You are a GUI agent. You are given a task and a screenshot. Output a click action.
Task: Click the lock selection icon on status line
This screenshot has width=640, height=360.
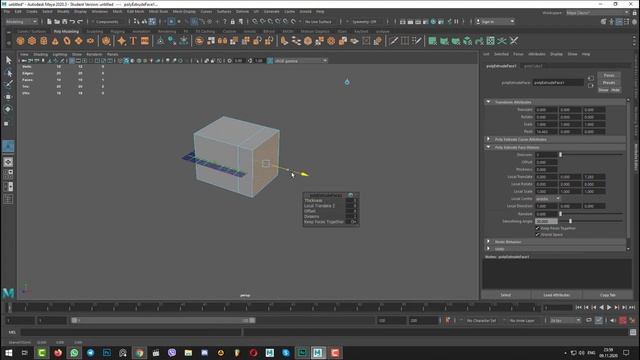click(233, 22)
